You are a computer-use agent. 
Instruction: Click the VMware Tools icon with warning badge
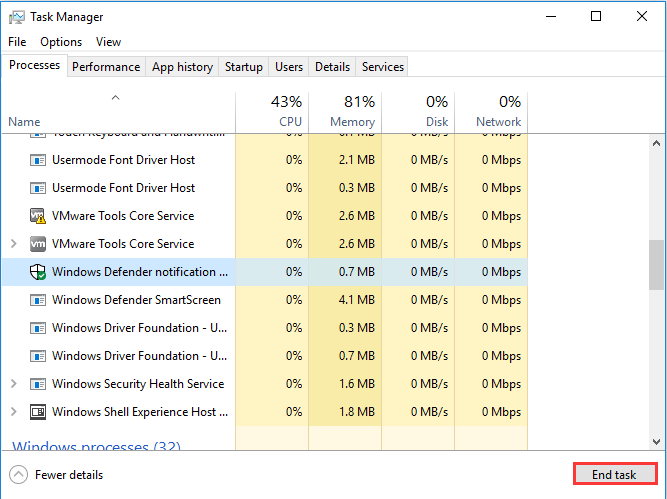pyautogui.click(x=38, y=216)
